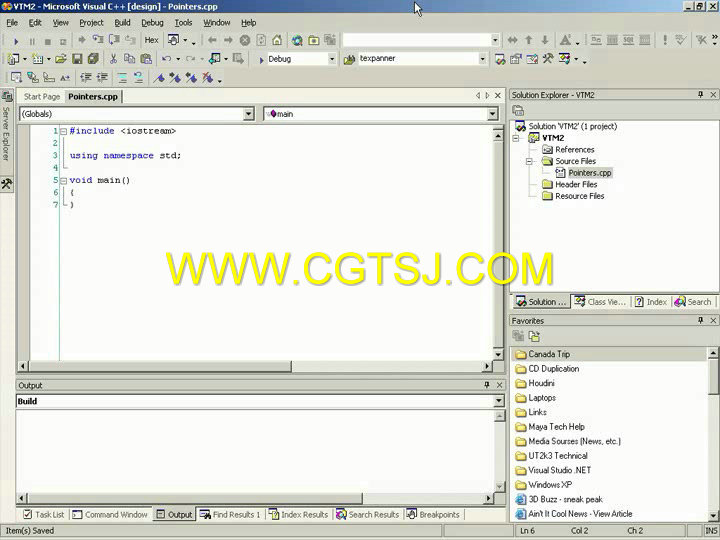
Task: Open the Class View toolbar icon
Action: click(564, 59)
